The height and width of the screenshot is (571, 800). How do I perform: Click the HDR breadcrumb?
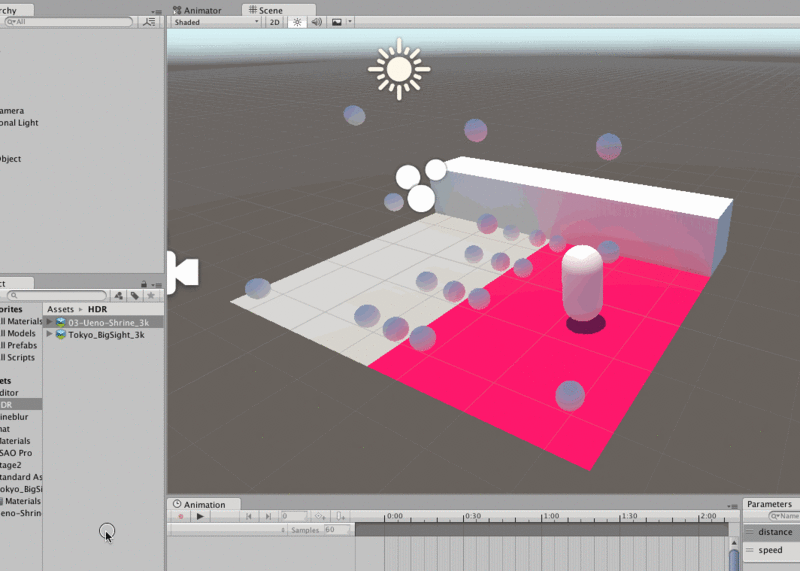click(97, 309)
